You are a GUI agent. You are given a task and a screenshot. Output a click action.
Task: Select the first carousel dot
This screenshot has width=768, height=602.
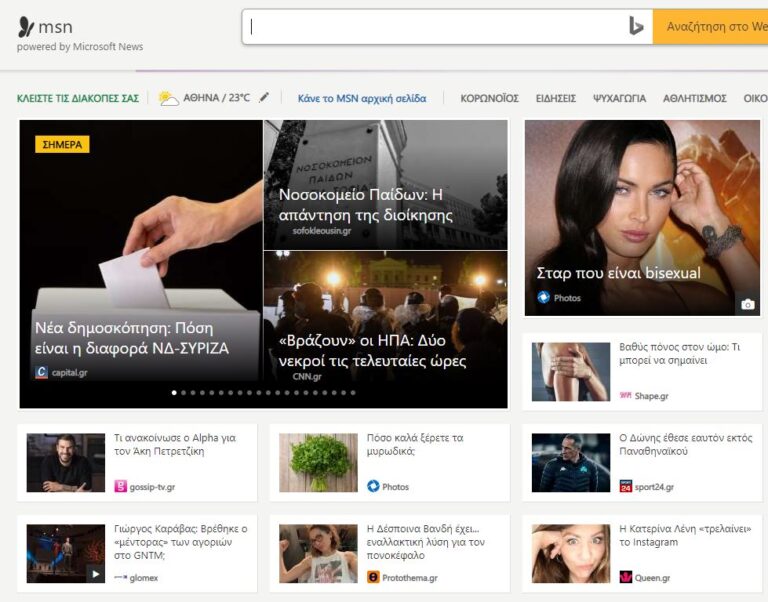click(174, 393)
